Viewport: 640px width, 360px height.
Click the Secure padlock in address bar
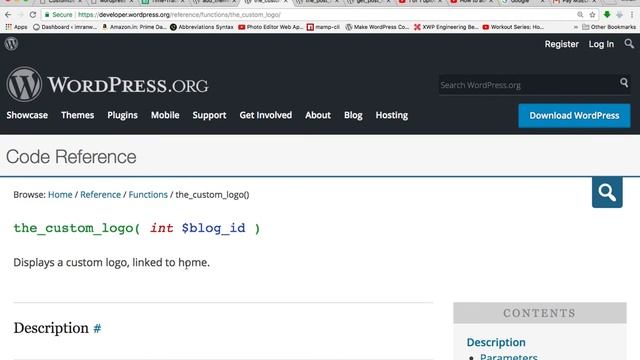47,15
